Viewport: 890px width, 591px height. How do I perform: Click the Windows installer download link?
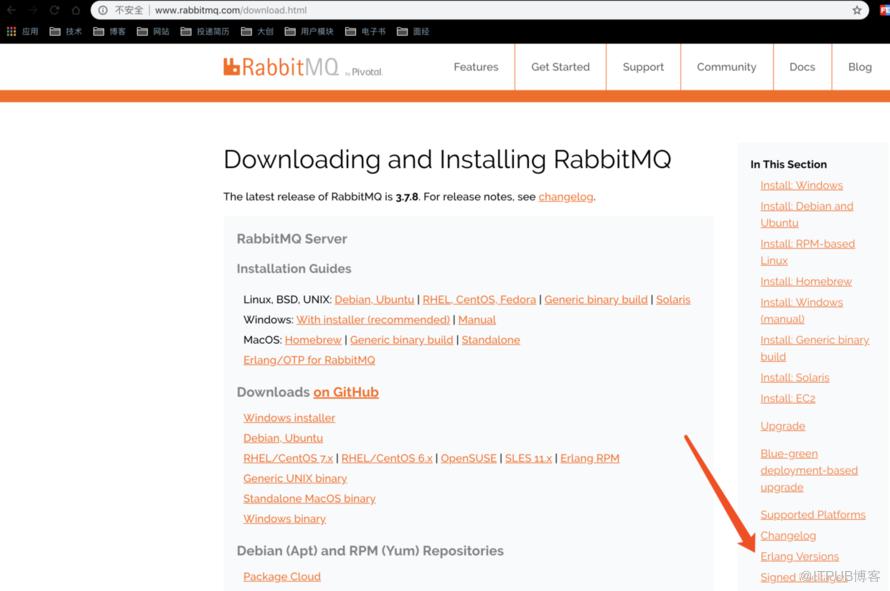click(289, 418)
